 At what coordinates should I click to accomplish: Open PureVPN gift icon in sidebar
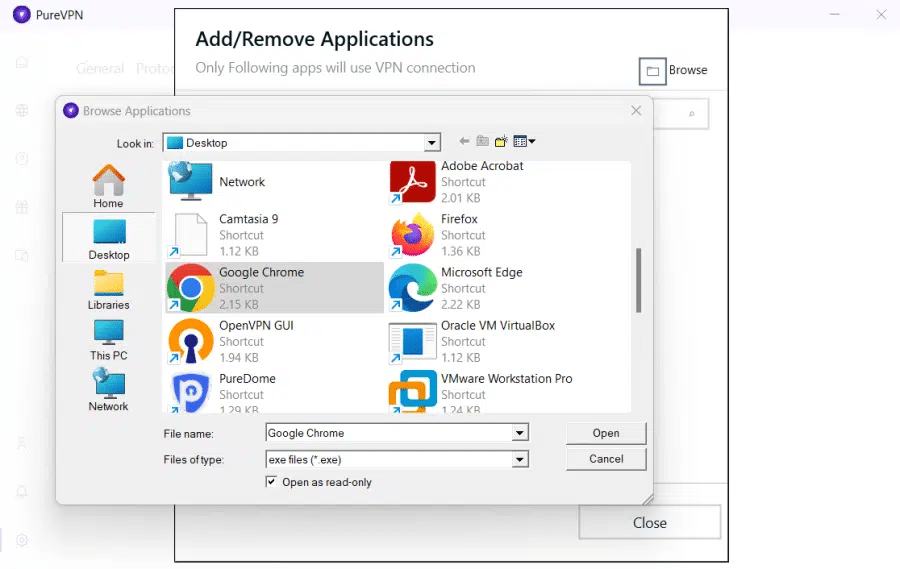(x=22, y=207)
